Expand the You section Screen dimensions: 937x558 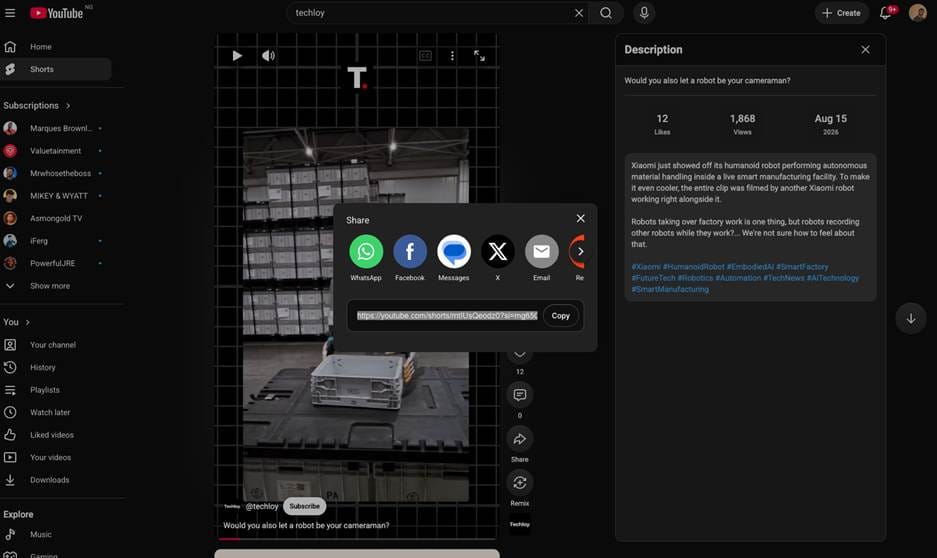click(x=17, y=322)
